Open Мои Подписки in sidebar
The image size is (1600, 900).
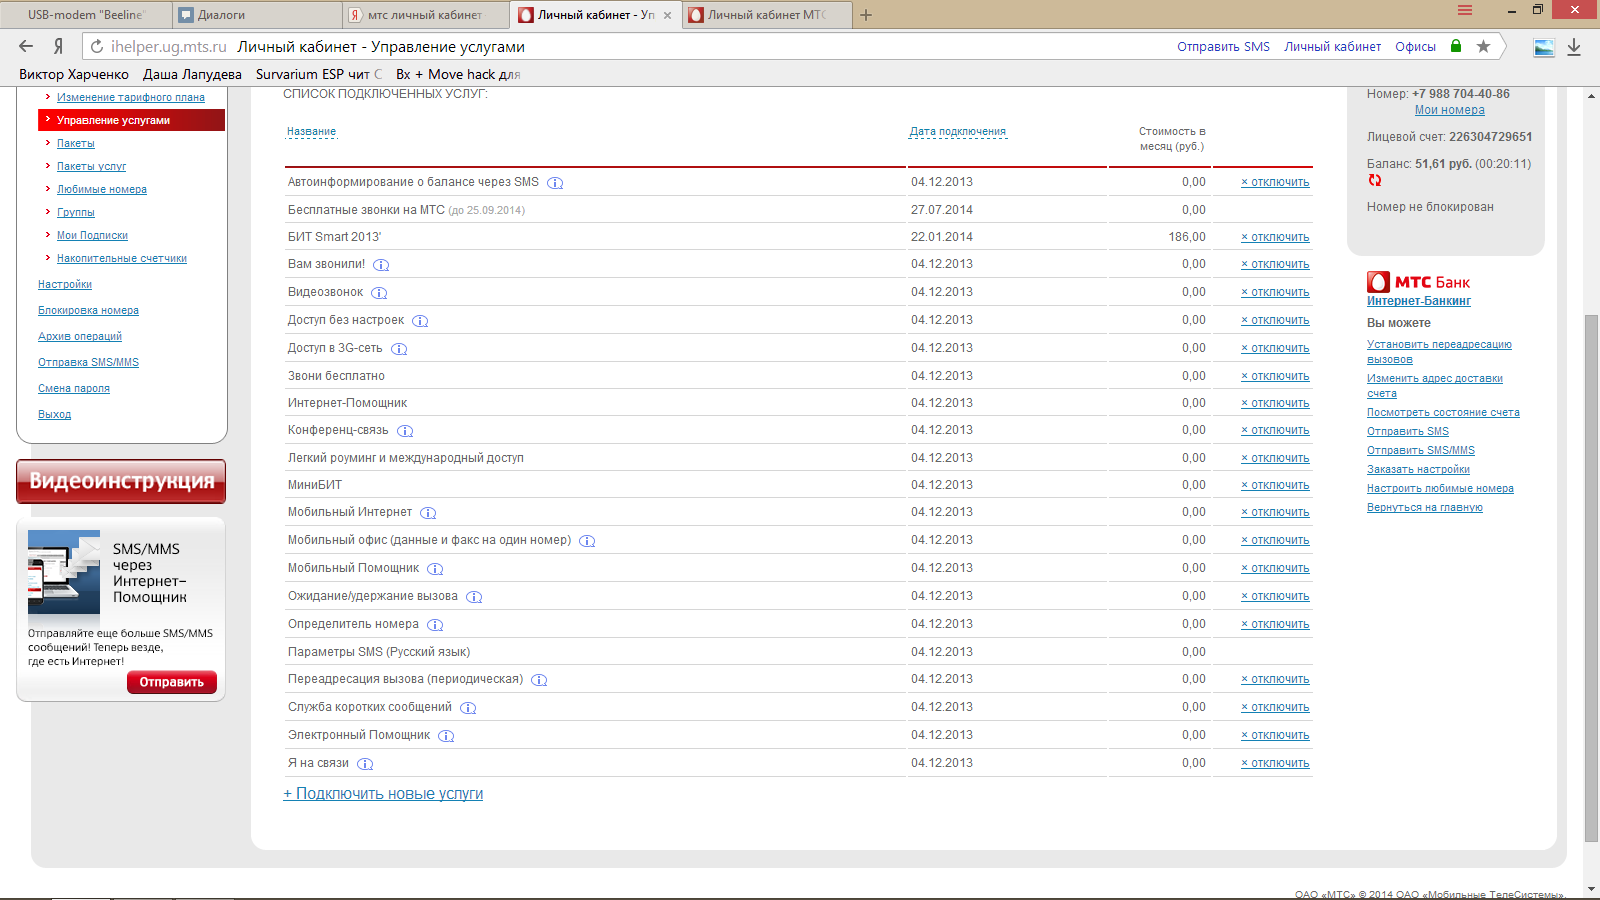[92, 235]
